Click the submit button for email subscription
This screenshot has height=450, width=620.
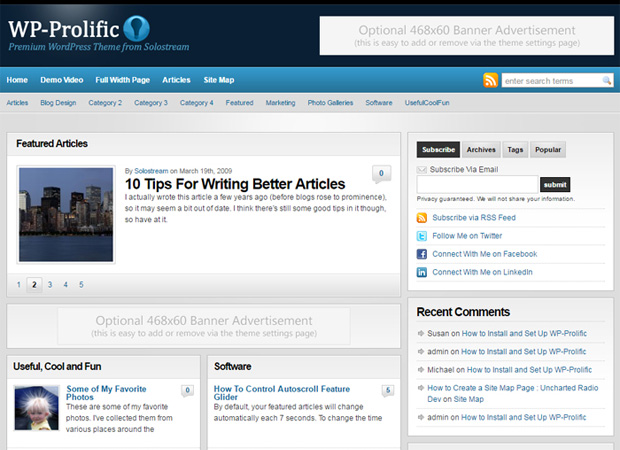(x=555, y=184)
